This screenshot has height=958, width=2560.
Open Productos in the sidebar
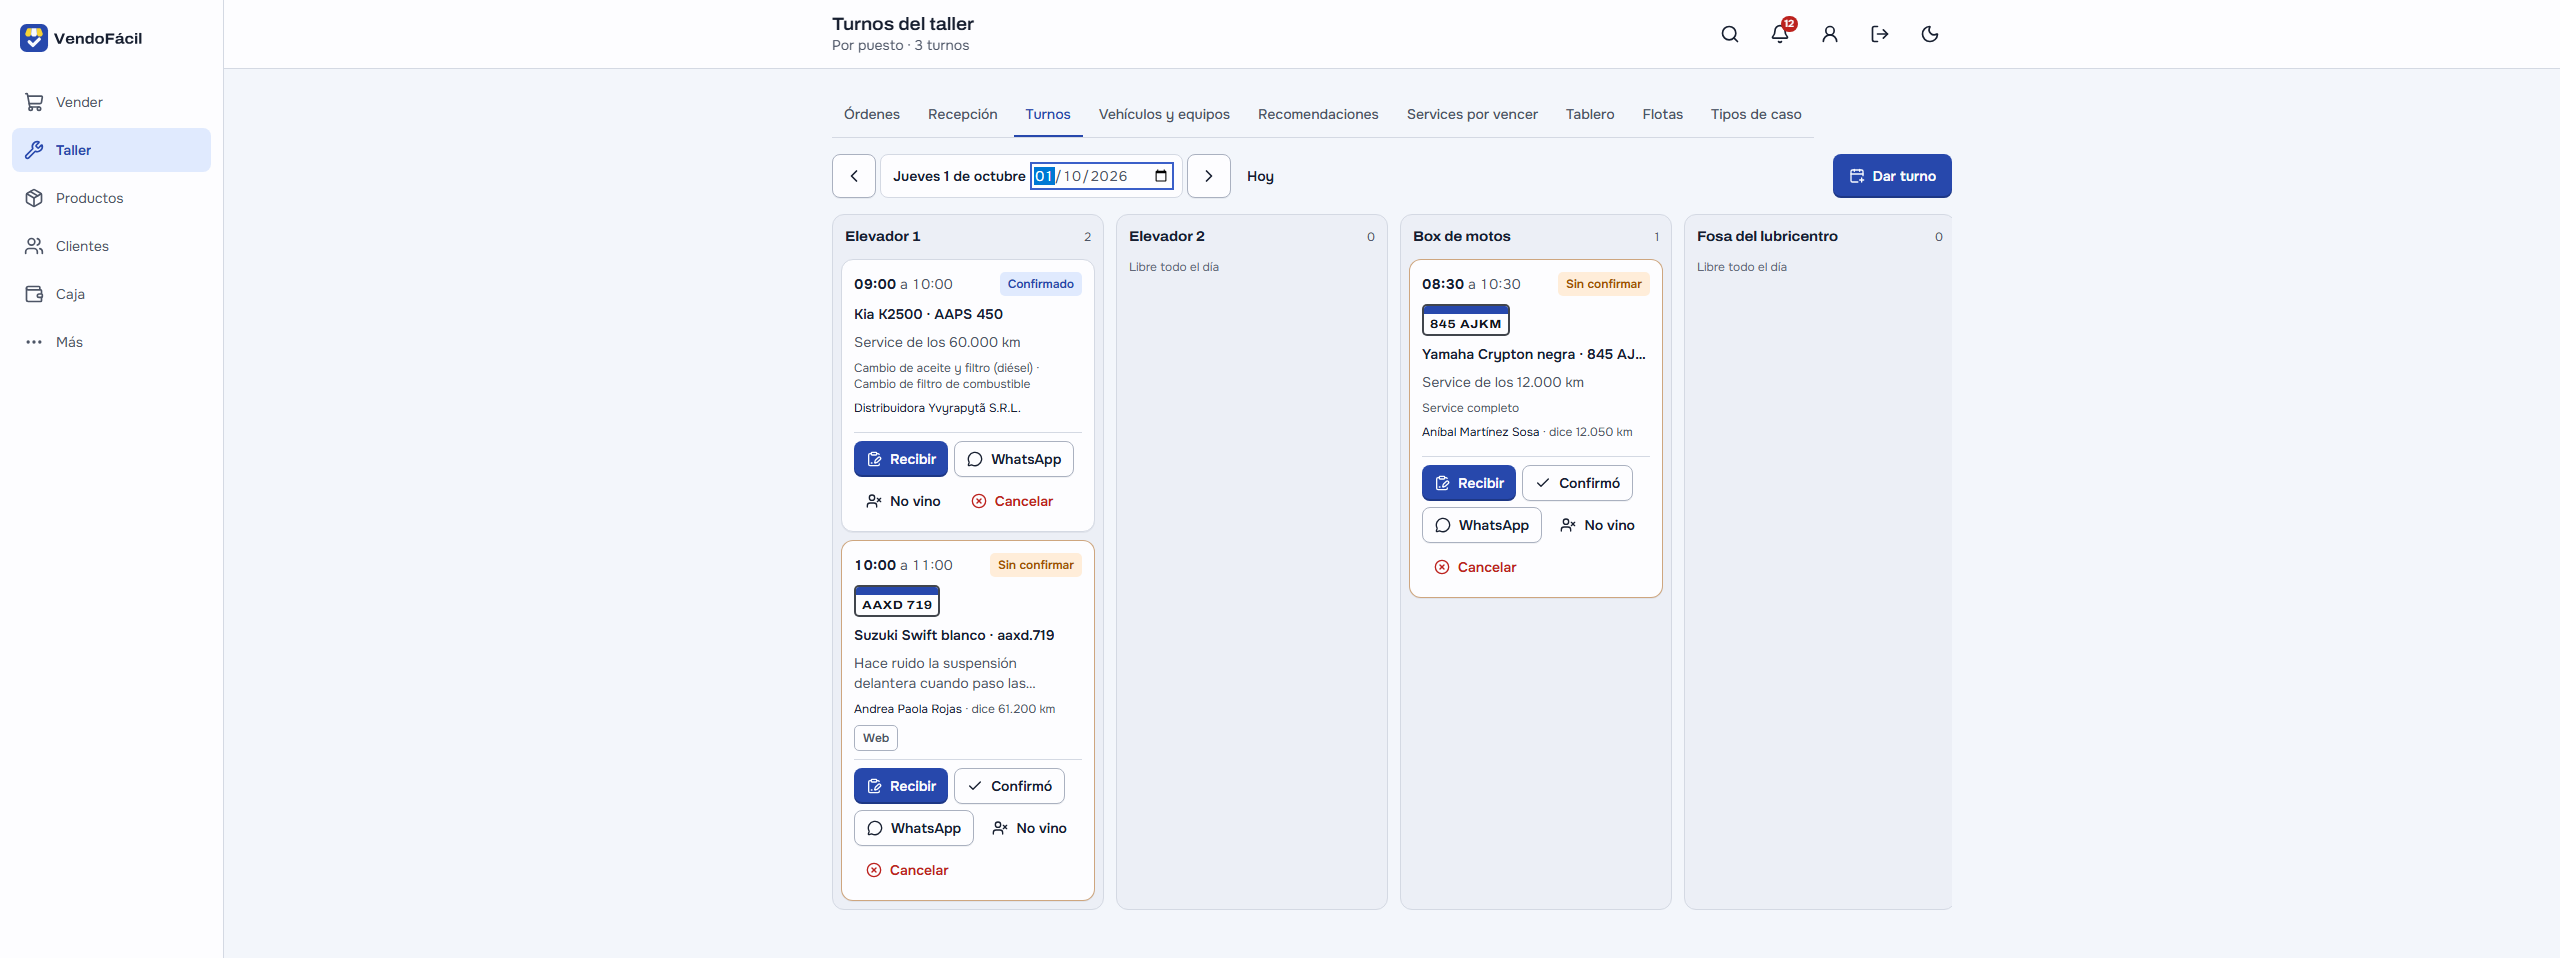coord(111,198)
